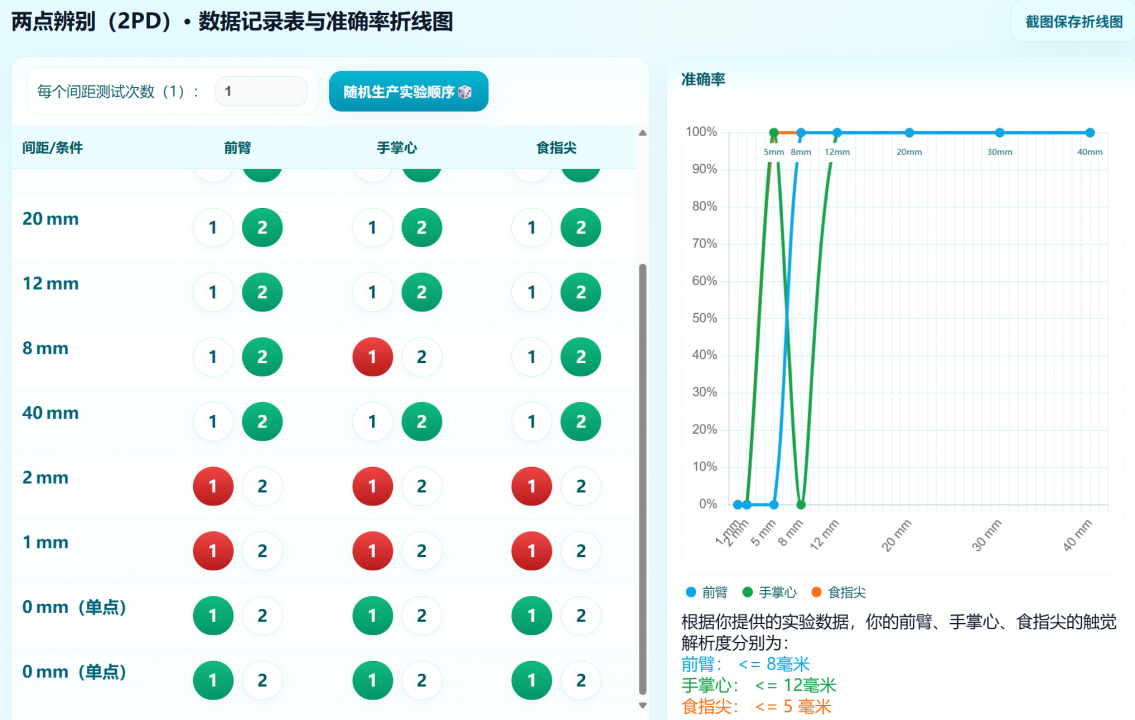
Task: Click the 30mm data point on the chart
Action: pyautogui.click(x=1000, y=133)
